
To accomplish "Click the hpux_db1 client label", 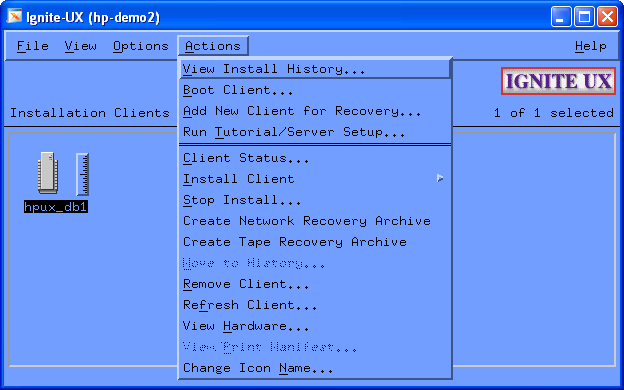I will (56, 207).
